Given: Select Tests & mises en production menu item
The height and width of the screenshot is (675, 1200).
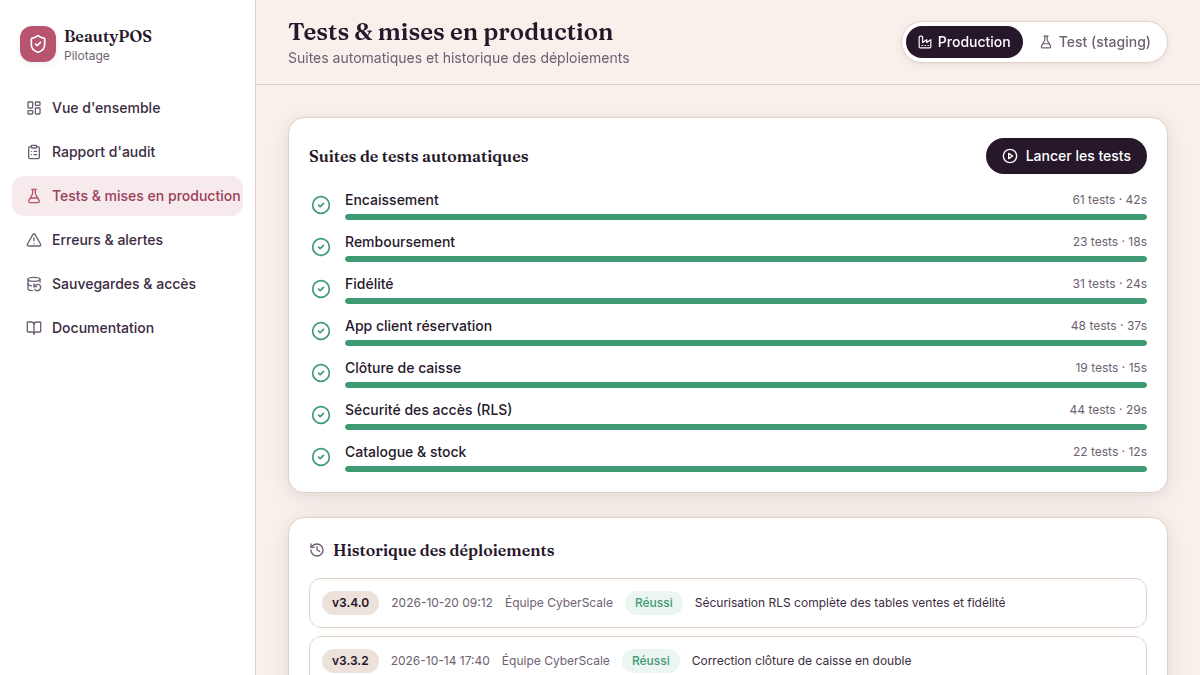Looking at the screenshot, I should click(x=127, y=196).
